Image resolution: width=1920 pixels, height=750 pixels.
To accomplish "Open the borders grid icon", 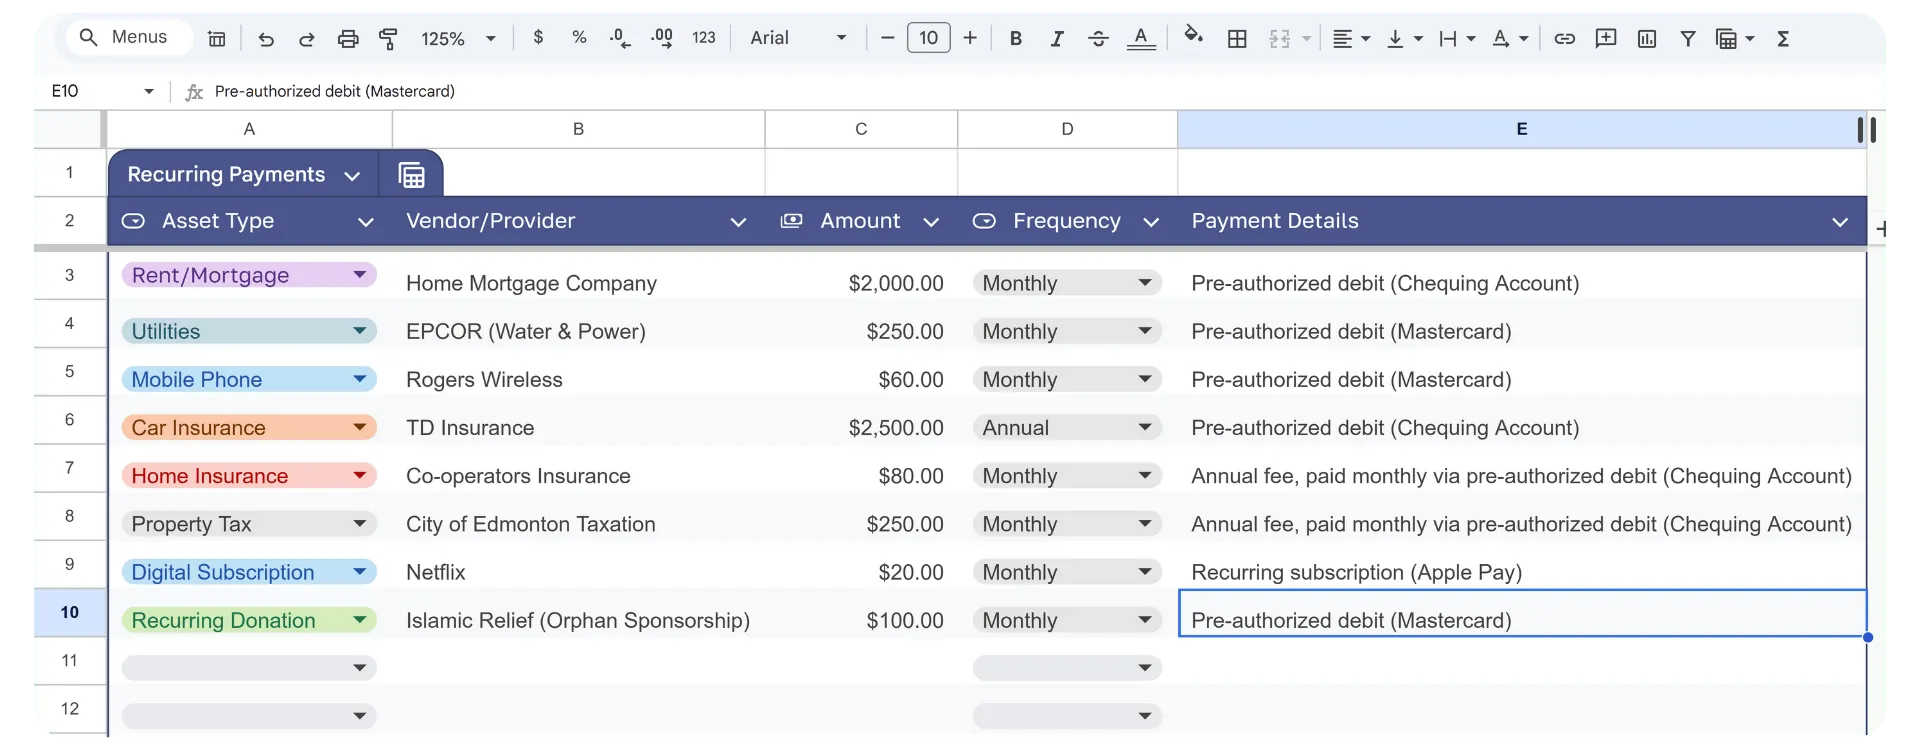I will tap(1237, 38).
